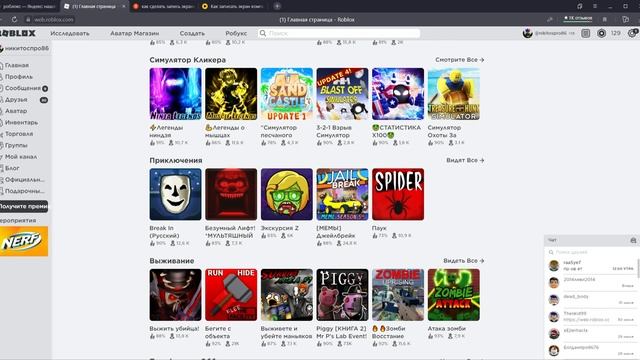Open a new browser tab

coord(277,6)
